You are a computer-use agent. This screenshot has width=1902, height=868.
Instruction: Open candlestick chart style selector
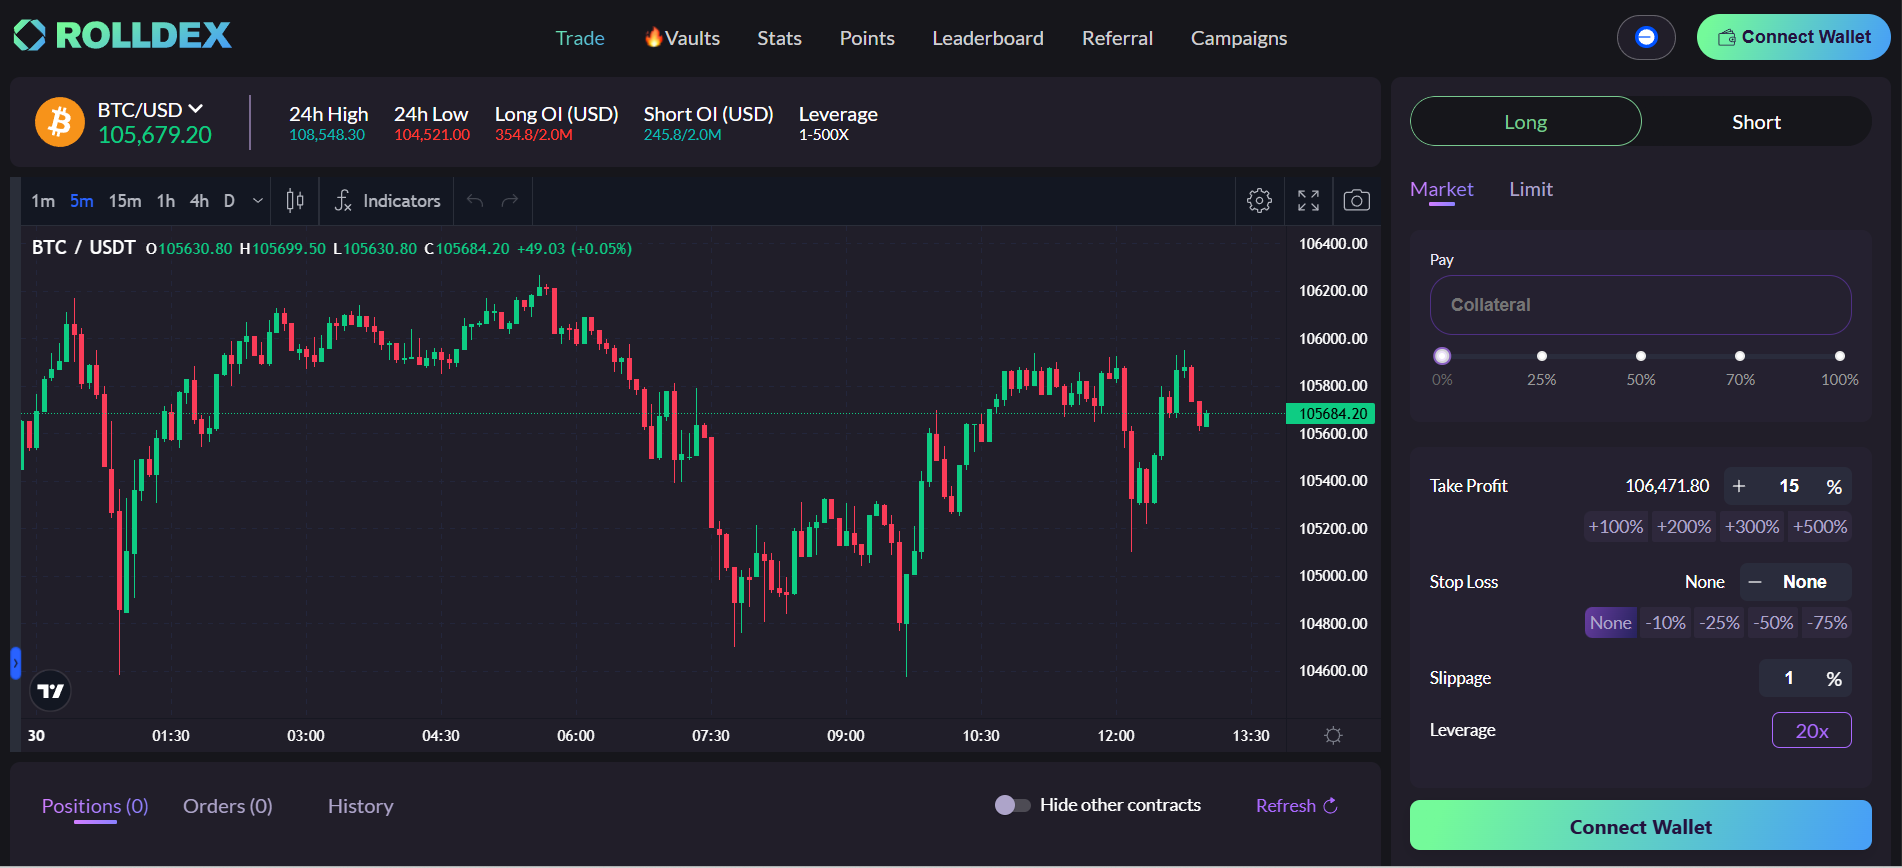(x=295, y=201)
